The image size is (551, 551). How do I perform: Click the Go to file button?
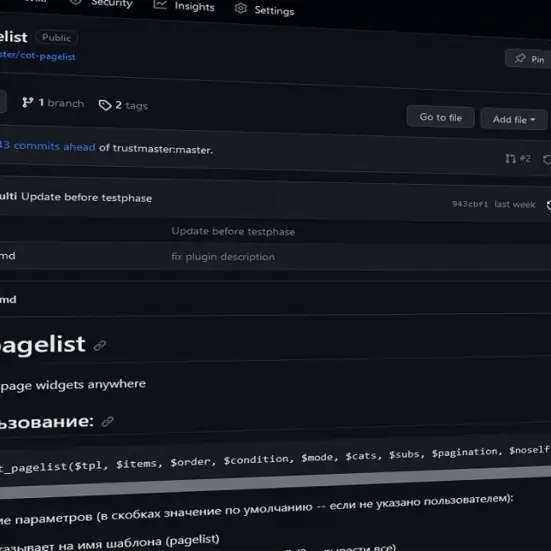[x=441, y=117]
